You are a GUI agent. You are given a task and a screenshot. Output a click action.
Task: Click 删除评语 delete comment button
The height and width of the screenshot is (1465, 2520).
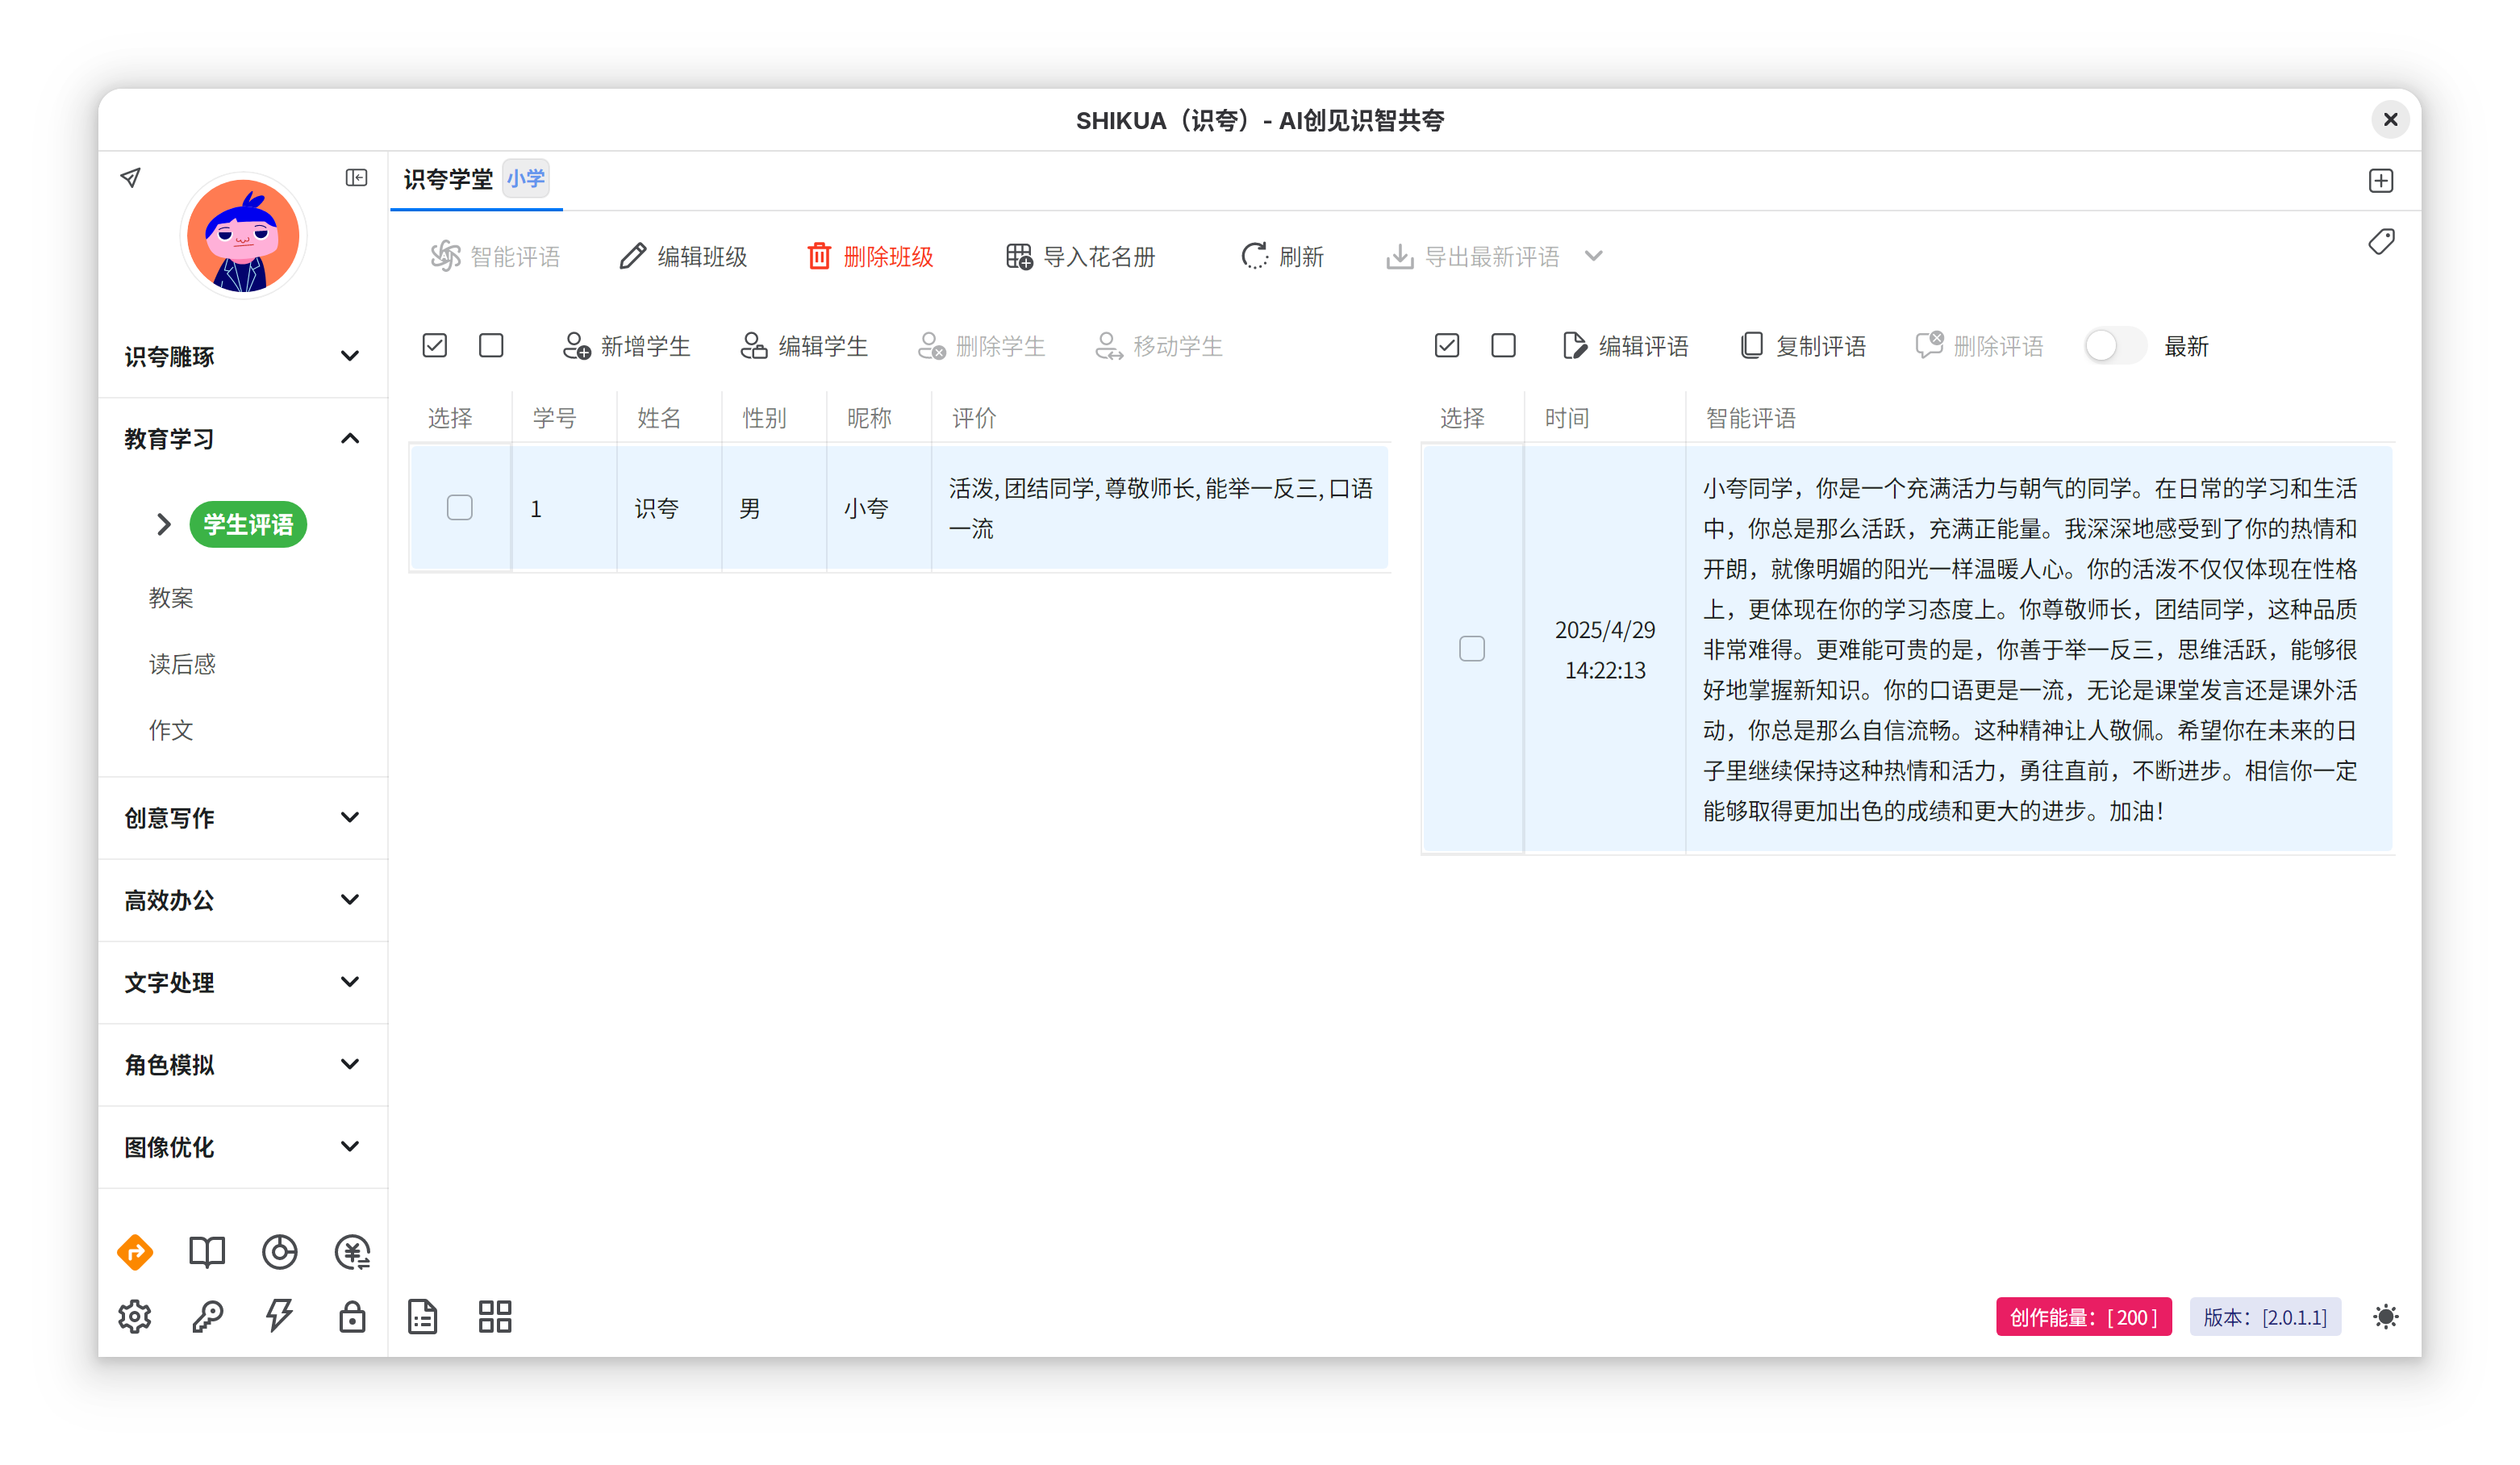1980,346
